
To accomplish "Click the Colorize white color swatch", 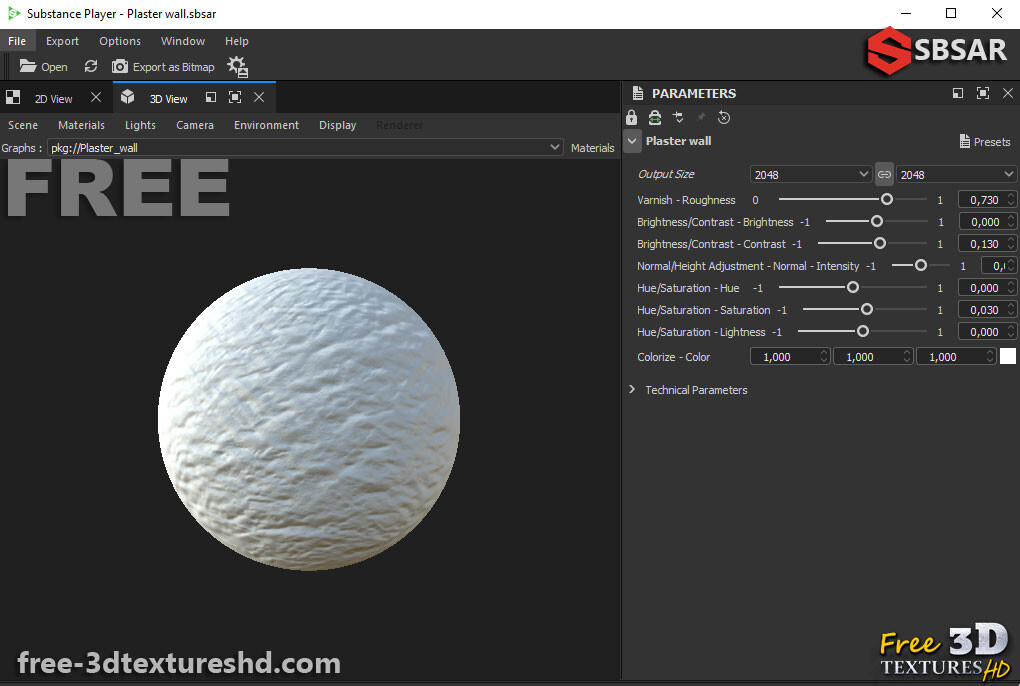I will [1007, 355].
